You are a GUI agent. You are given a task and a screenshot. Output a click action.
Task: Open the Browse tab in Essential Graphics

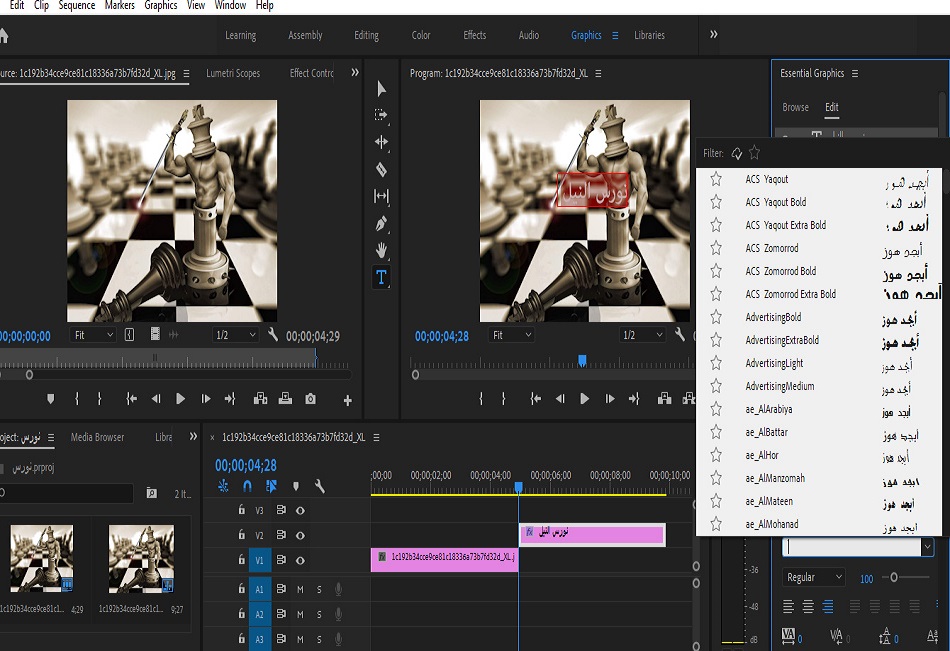tap(795, 107)
